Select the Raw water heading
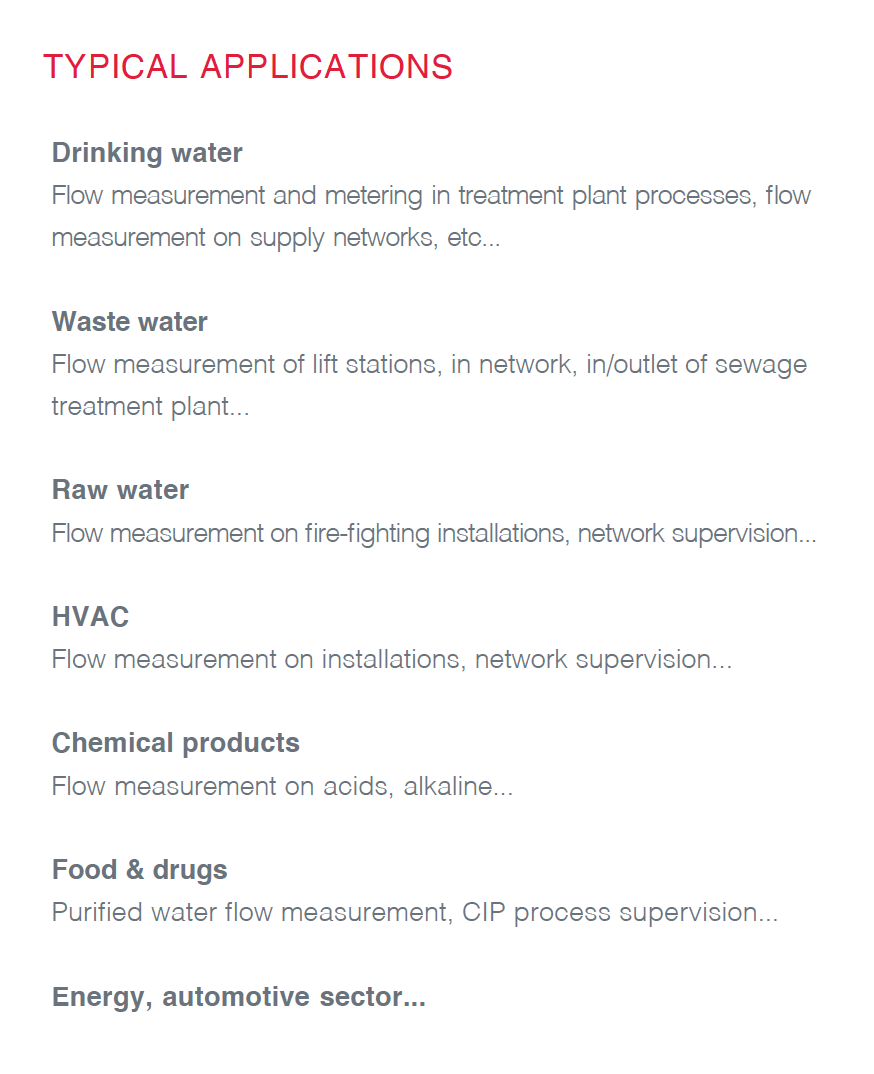 click(121, 490)
